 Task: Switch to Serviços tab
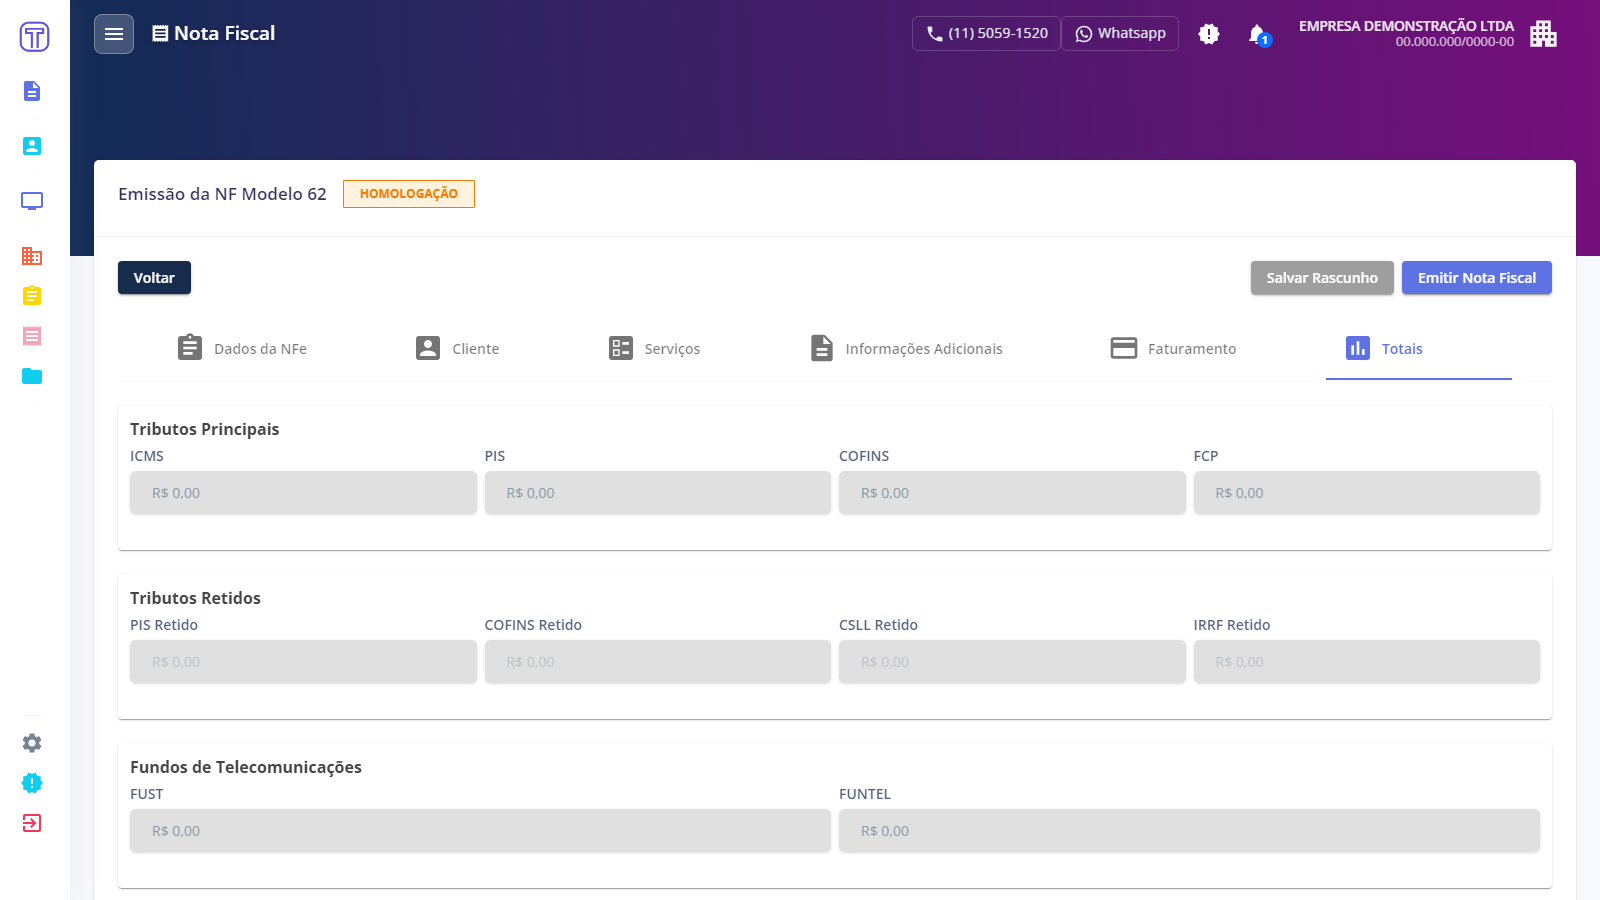(x=654, y=348)
